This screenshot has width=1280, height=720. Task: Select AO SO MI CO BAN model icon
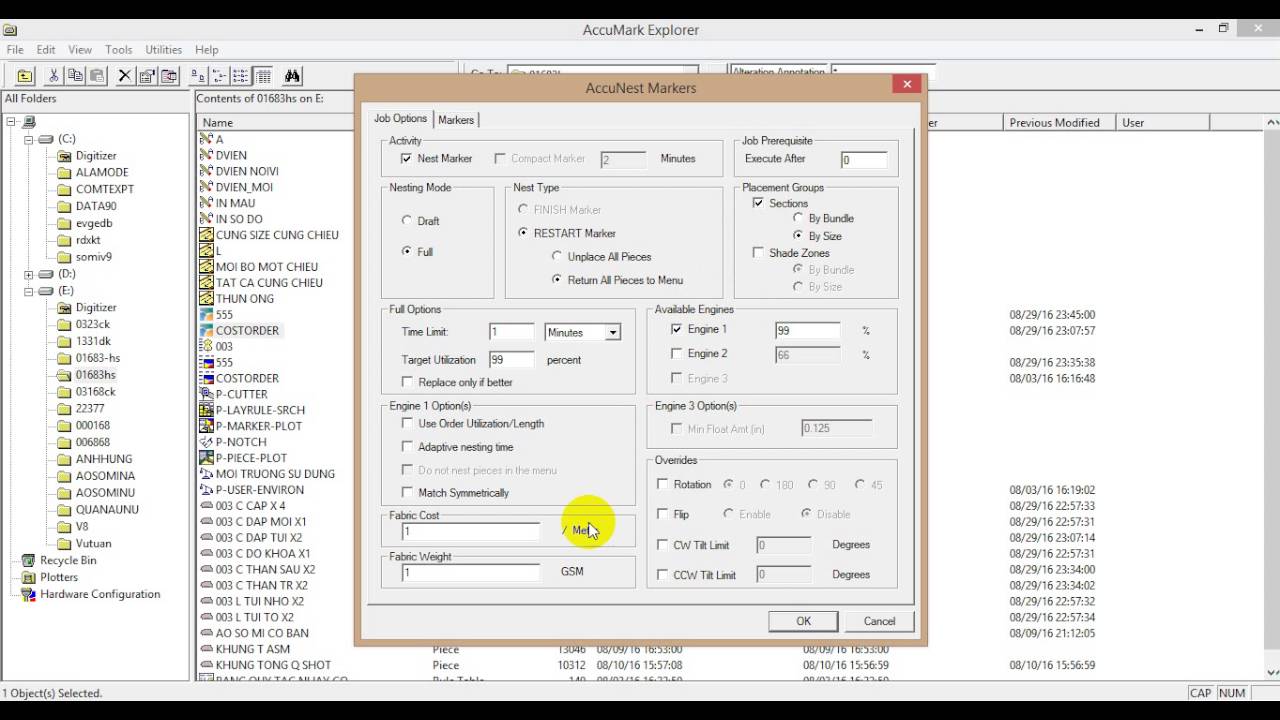(x=206, y=633)
